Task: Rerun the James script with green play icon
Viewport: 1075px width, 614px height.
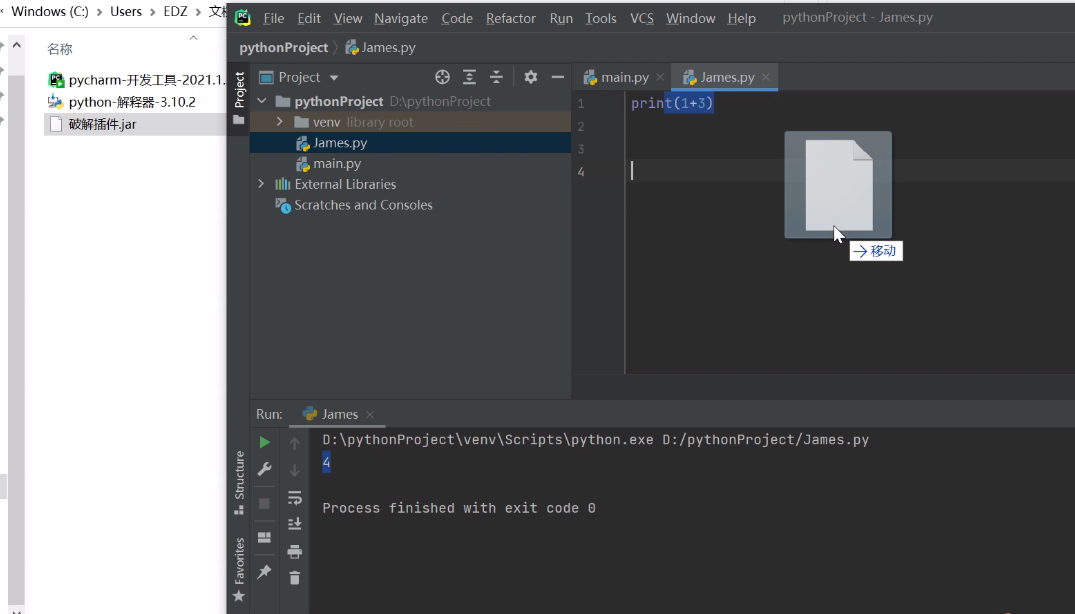Action: coord(264,442)
